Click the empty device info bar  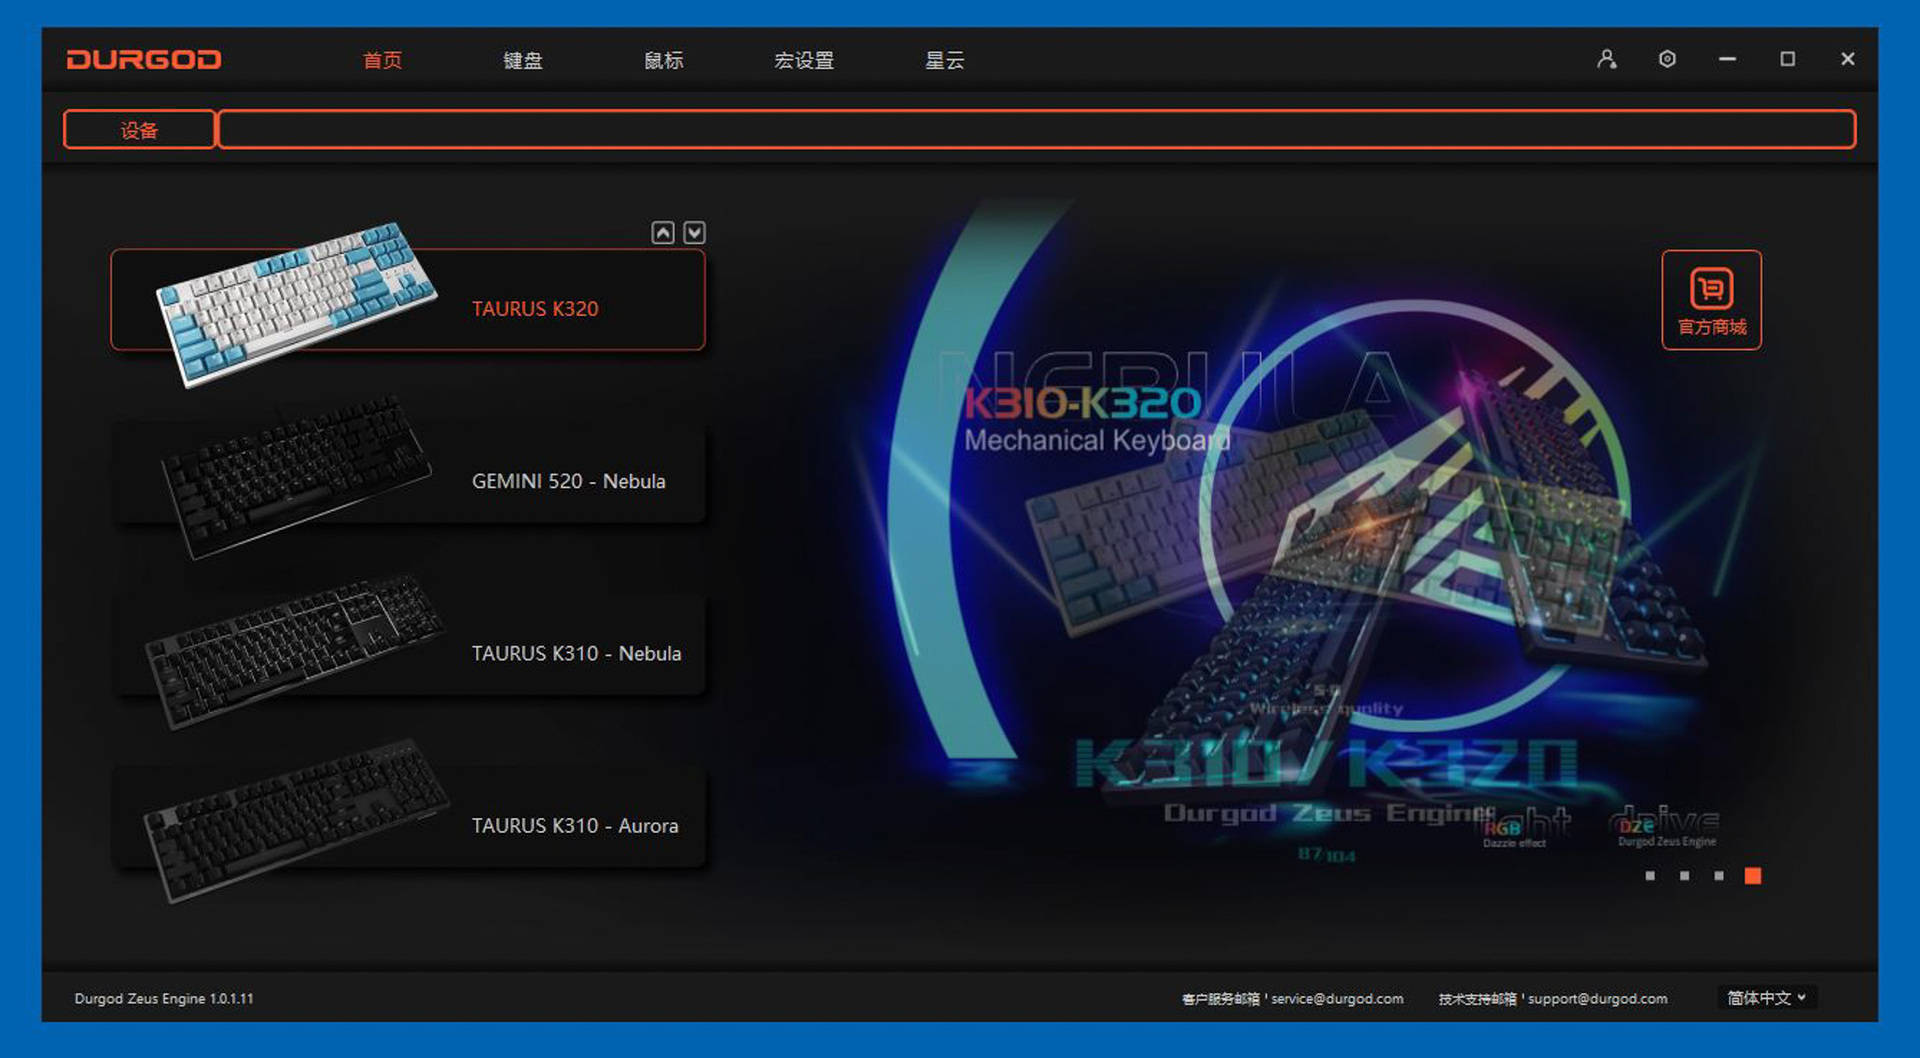pyautogui.click(x=1037, y=129)
